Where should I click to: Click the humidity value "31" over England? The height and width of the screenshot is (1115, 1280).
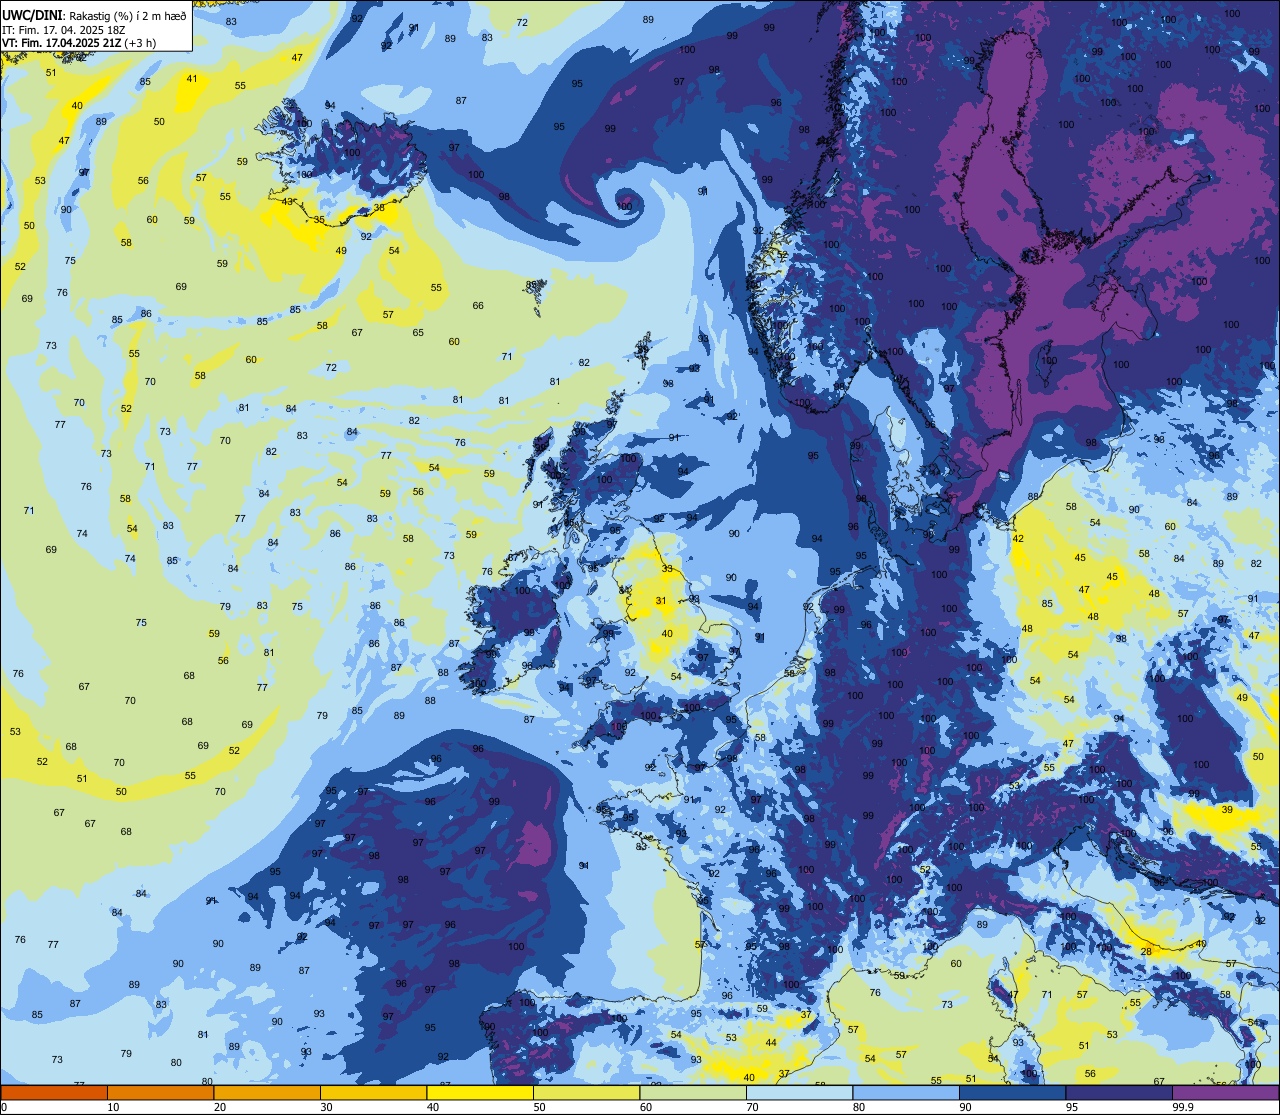tap(661, 601)
